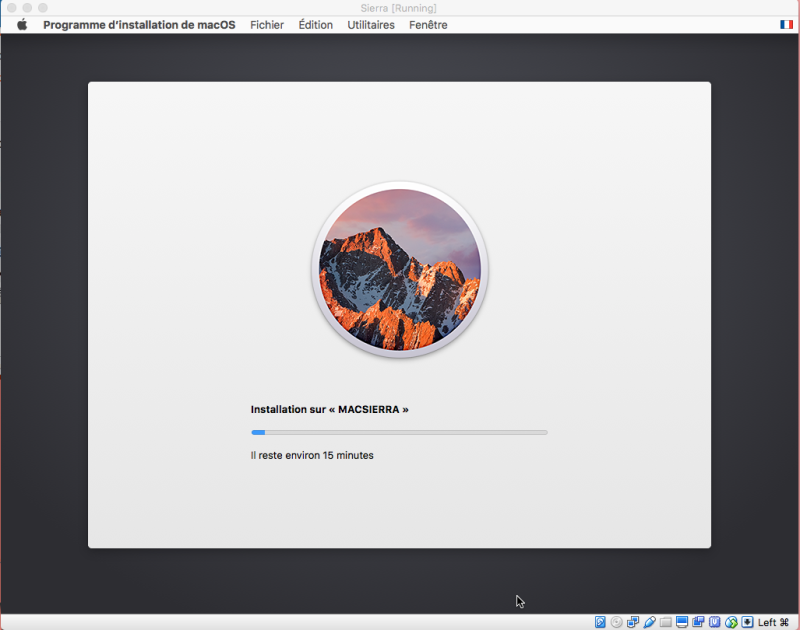800x630 pixels.
Task: Click the zoom window button
Action: [43, 8]
